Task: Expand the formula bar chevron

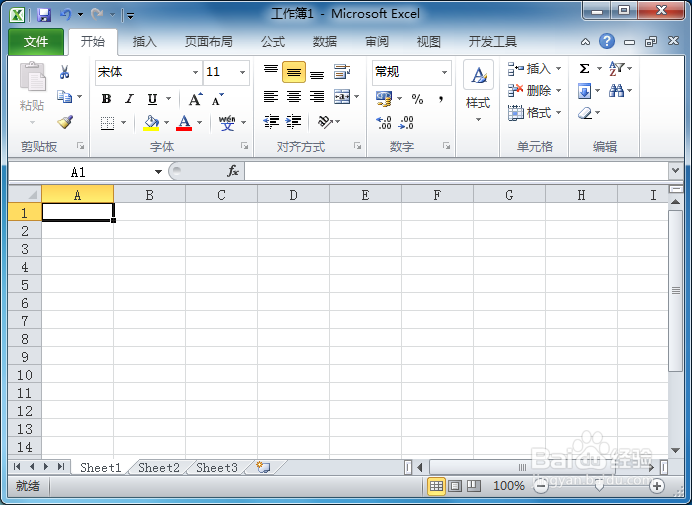Action: 676,170
